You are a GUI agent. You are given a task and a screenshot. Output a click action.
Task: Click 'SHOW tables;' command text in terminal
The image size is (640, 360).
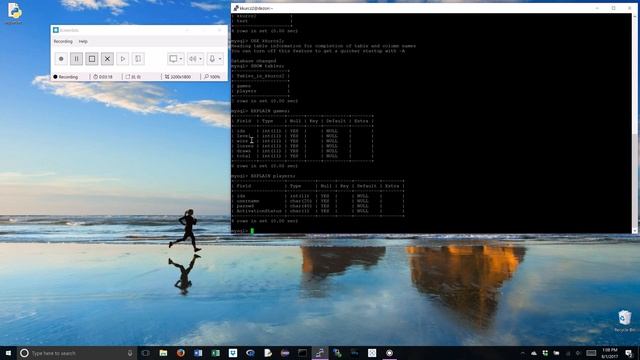click(x=267, y=66)
